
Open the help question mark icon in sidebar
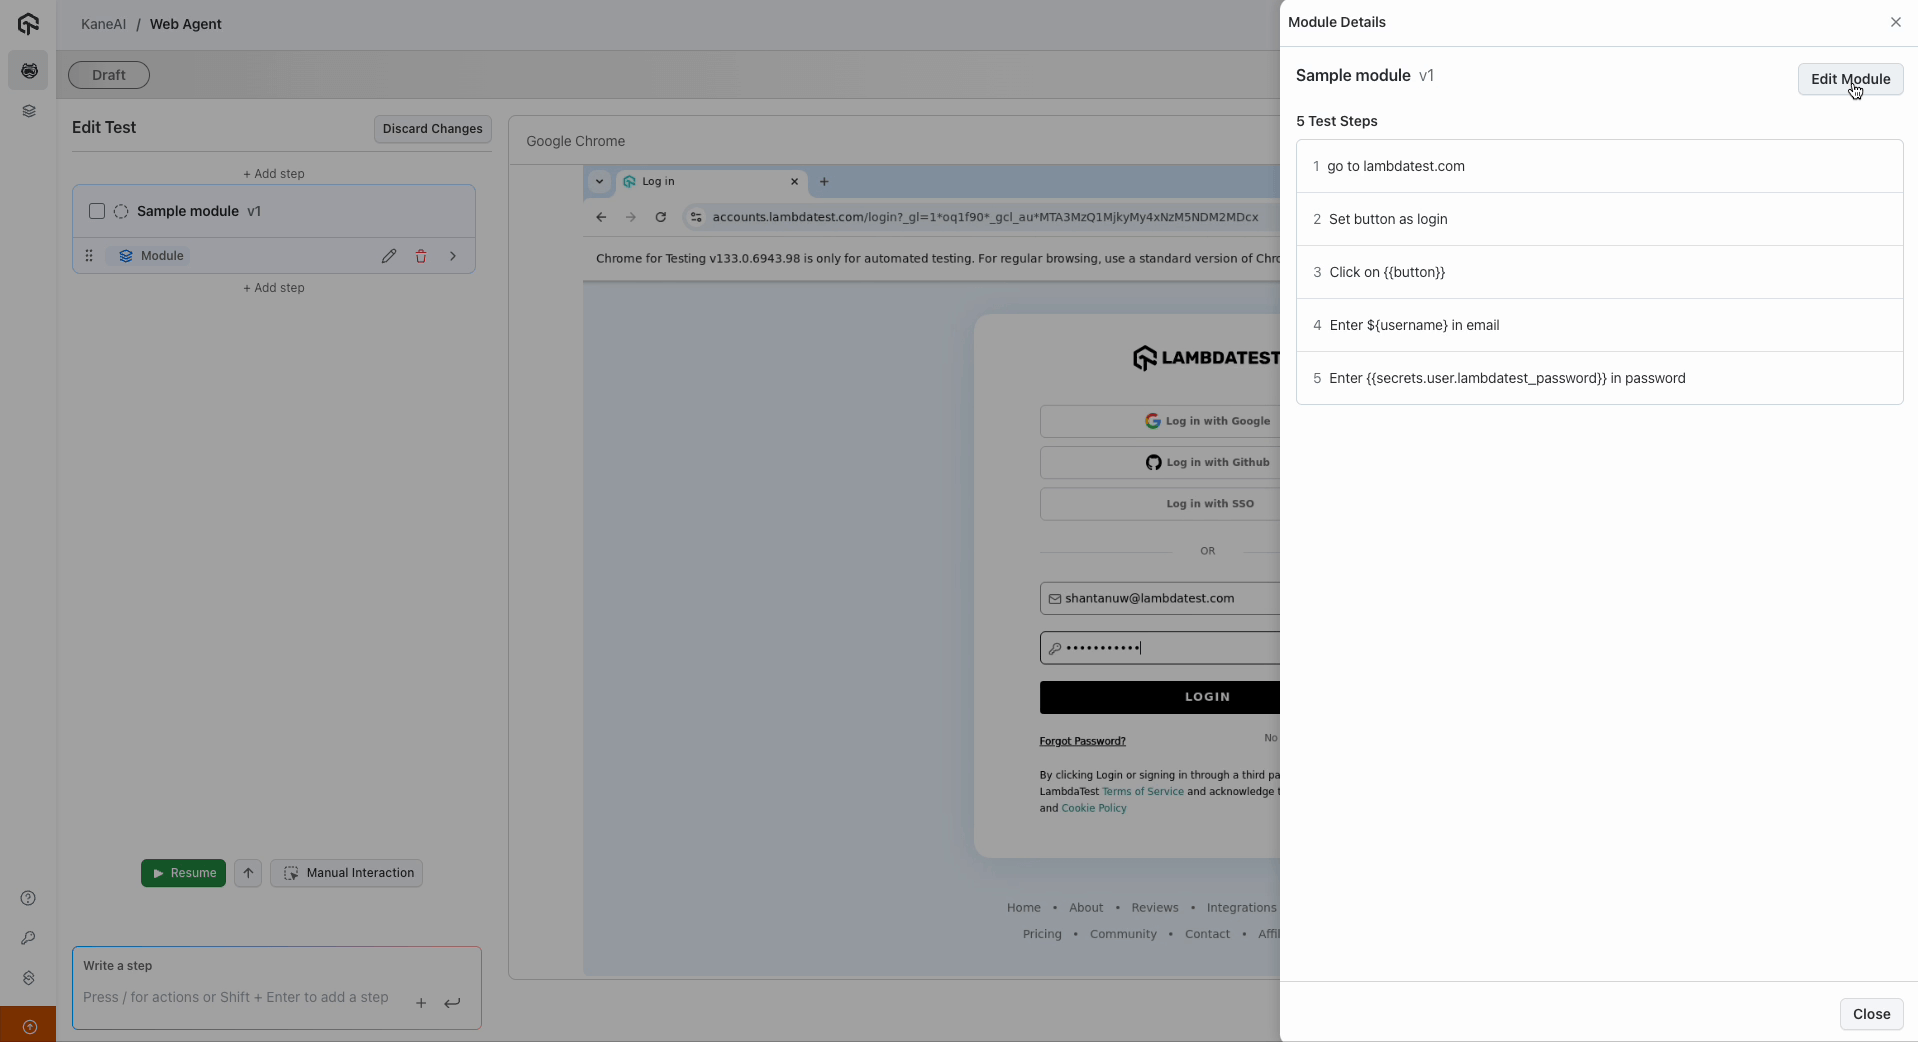coord(28,898)
